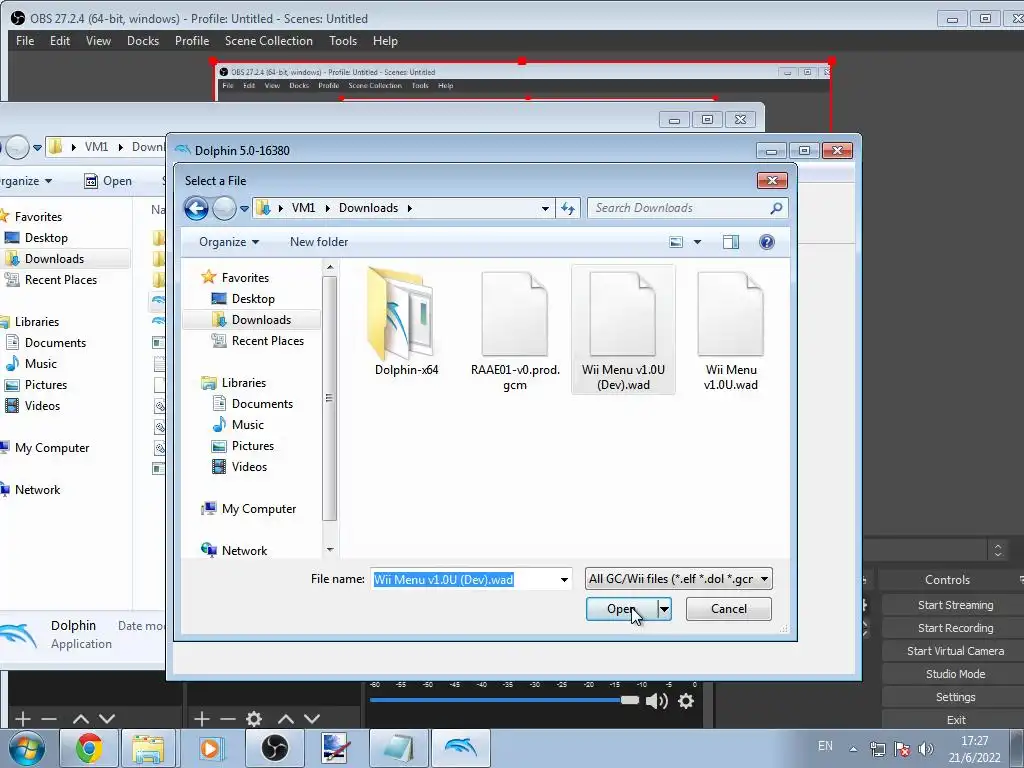Click the volume icon in system tray

pos(925,748)
